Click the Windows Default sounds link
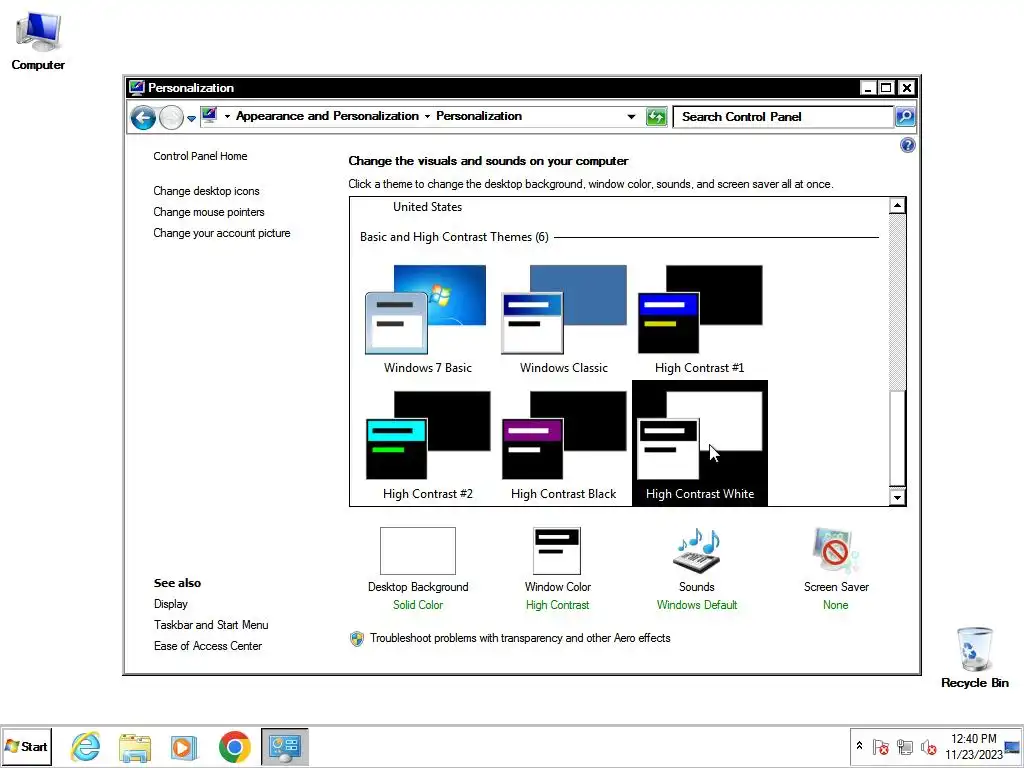Screen dimensions: 1024x768 [697, 605]
